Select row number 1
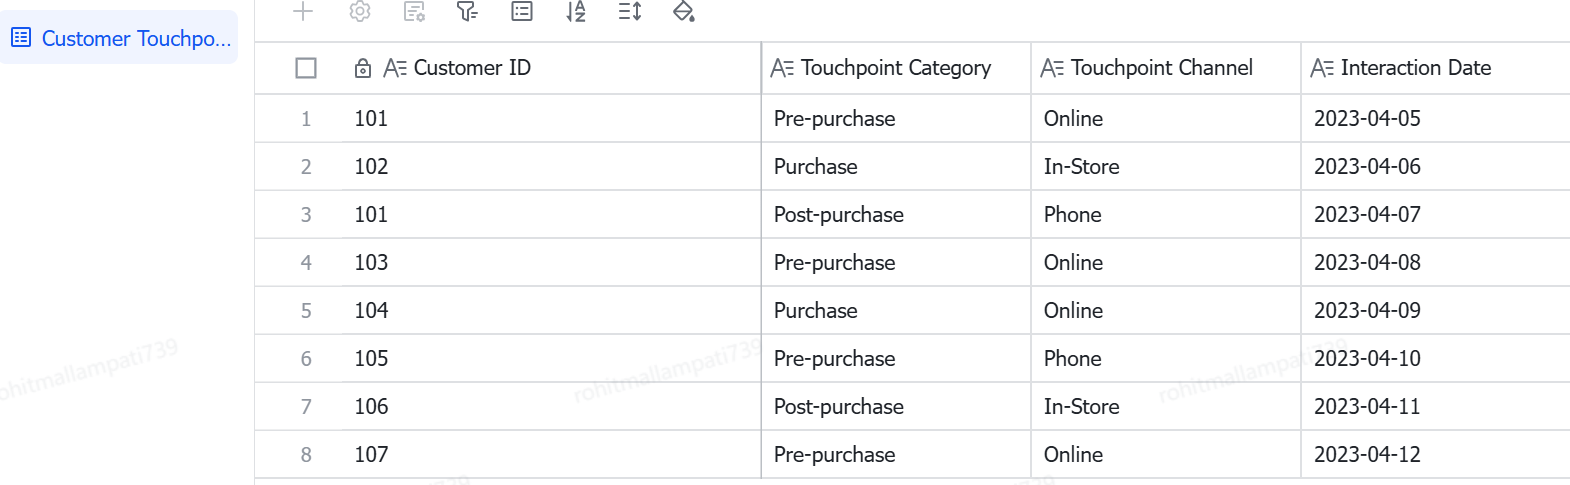The image size is (1570, 485). pyautogui.click(x=306, y=119)
